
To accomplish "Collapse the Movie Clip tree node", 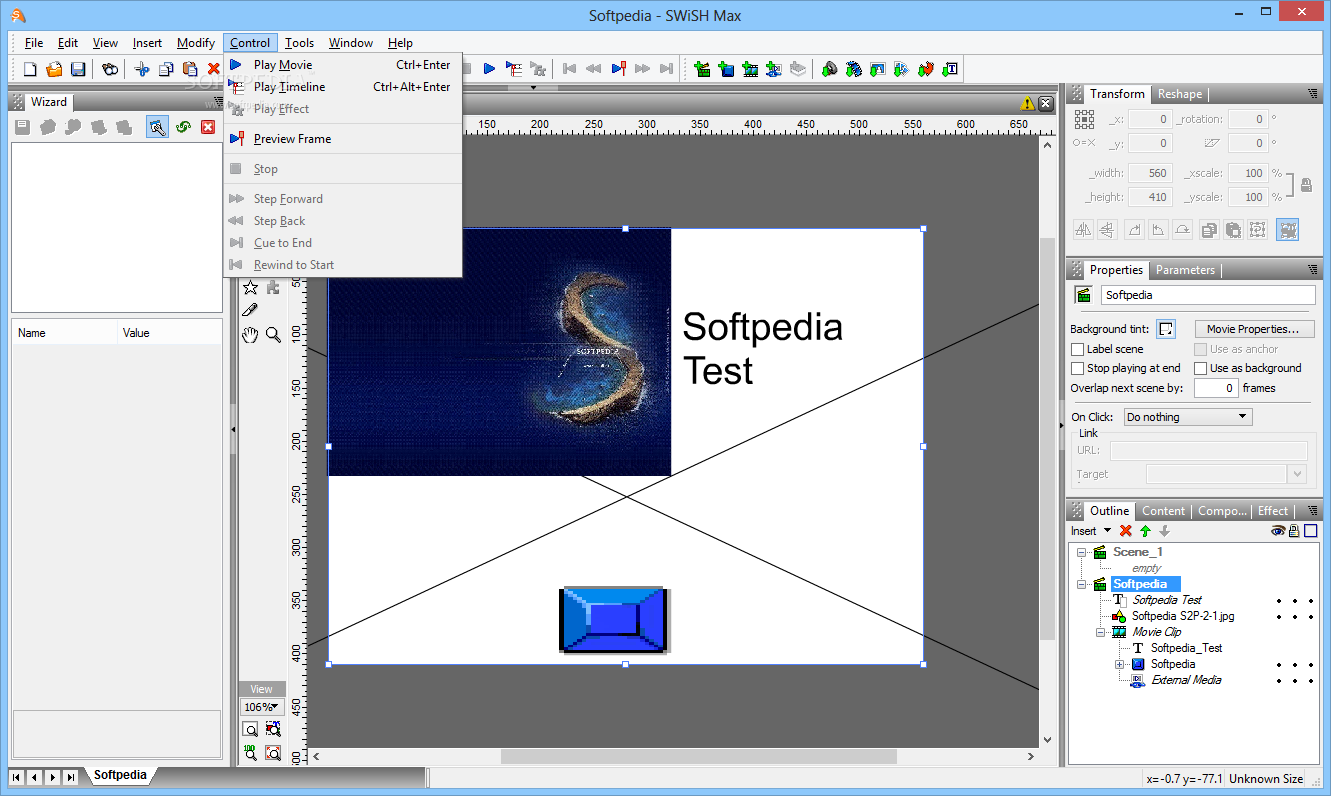I will [x=1100, y=632].
